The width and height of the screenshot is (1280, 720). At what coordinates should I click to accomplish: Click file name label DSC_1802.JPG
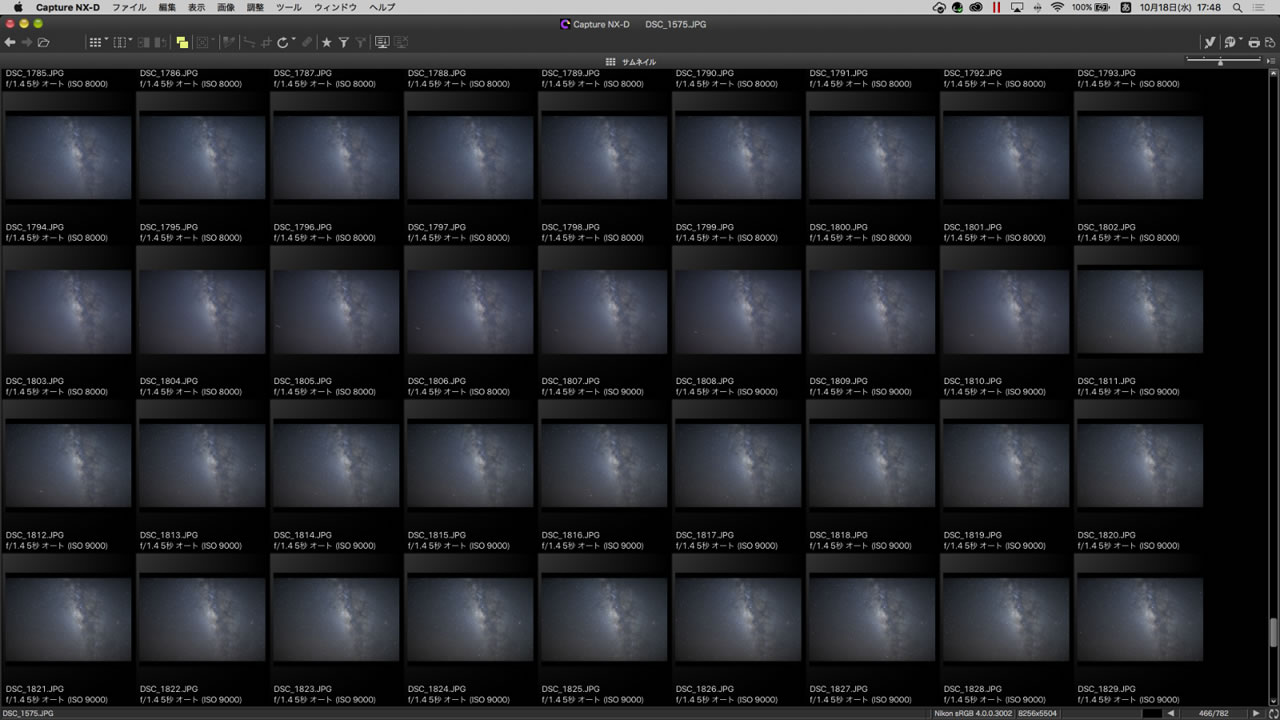tap(1106, 227)
